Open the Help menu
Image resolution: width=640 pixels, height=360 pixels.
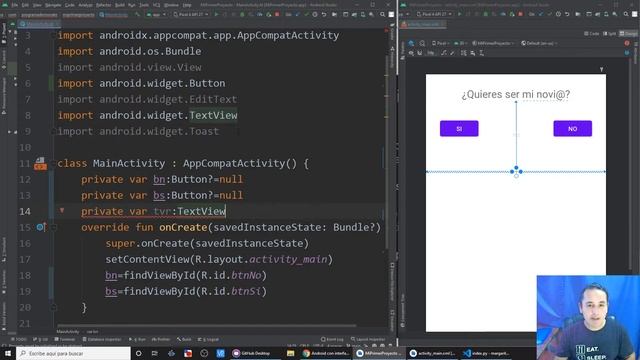[x=187, y=5]
